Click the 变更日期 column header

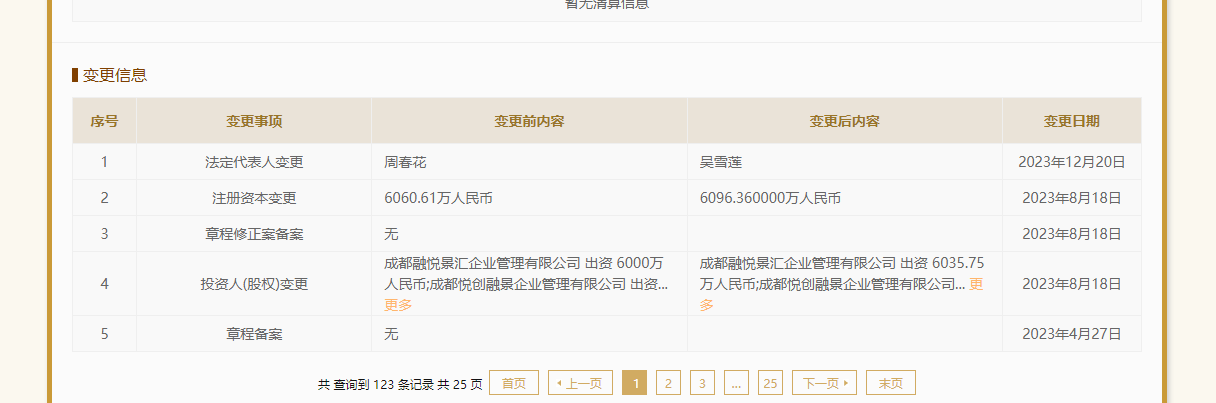point(1071,121)
